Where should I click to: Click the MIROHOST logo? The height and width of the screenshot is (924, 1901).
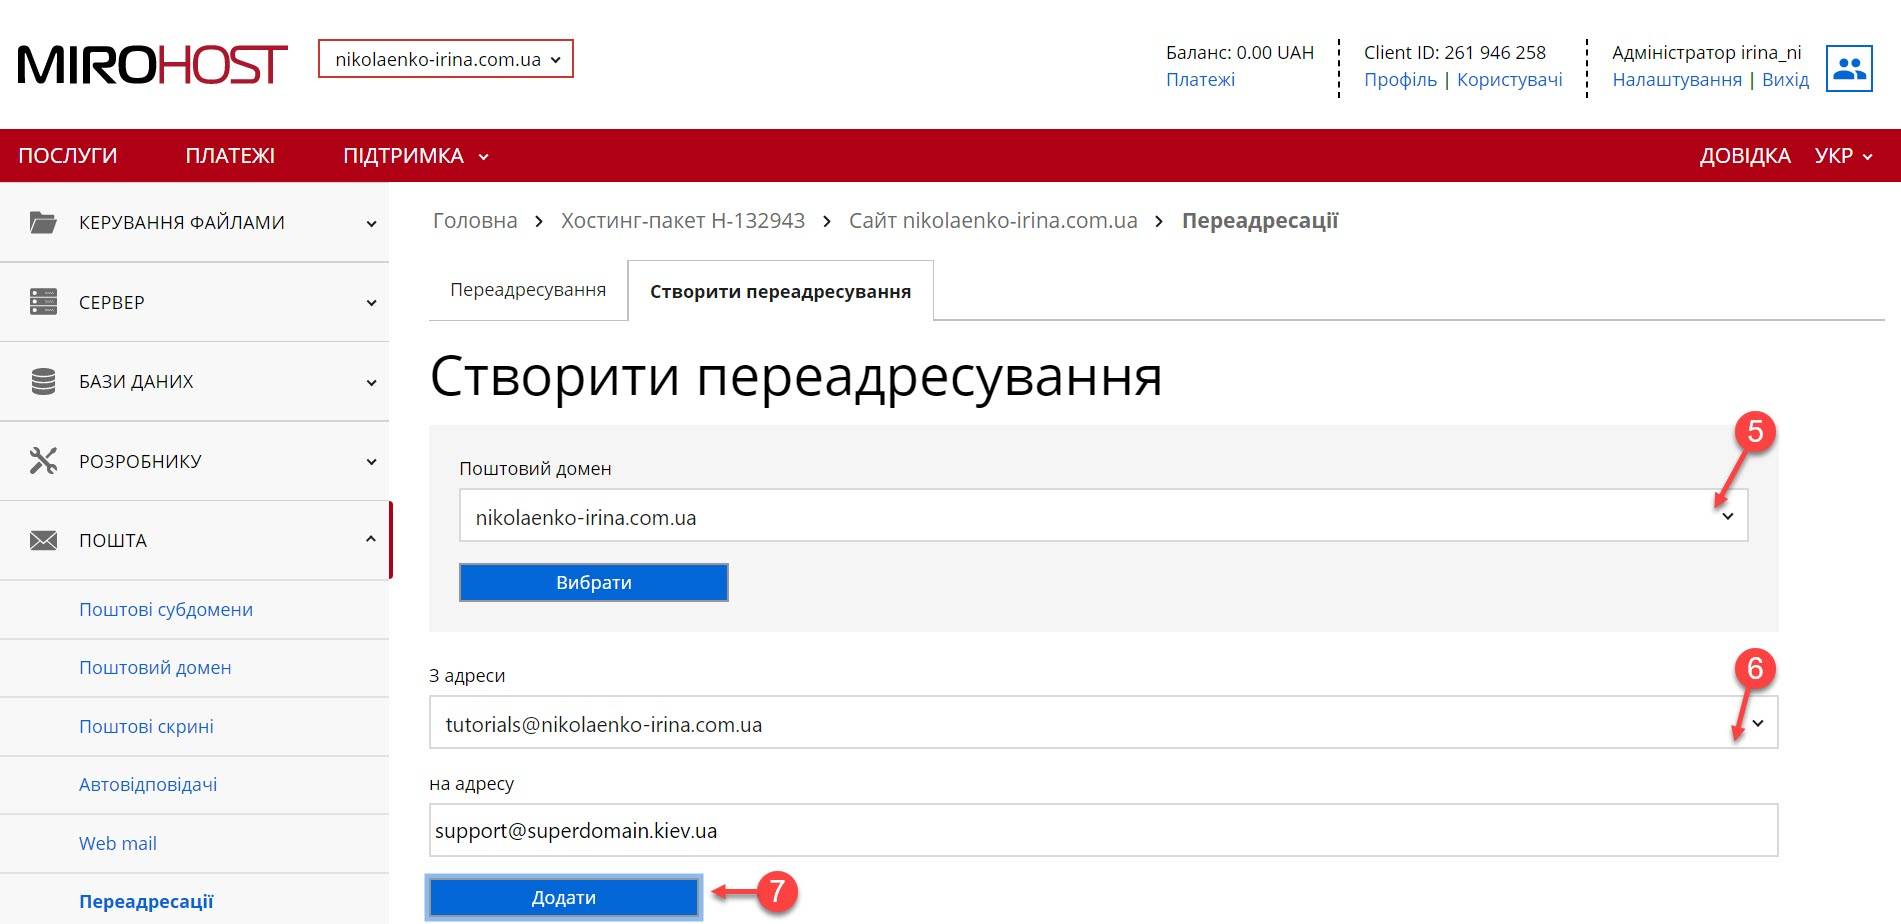click(152, 65)
